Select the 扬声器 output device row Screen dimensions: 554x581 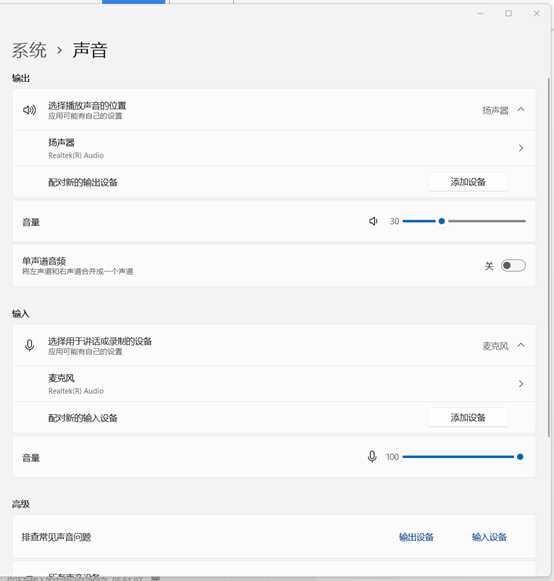pyautogui.click(x=275, y=148)
